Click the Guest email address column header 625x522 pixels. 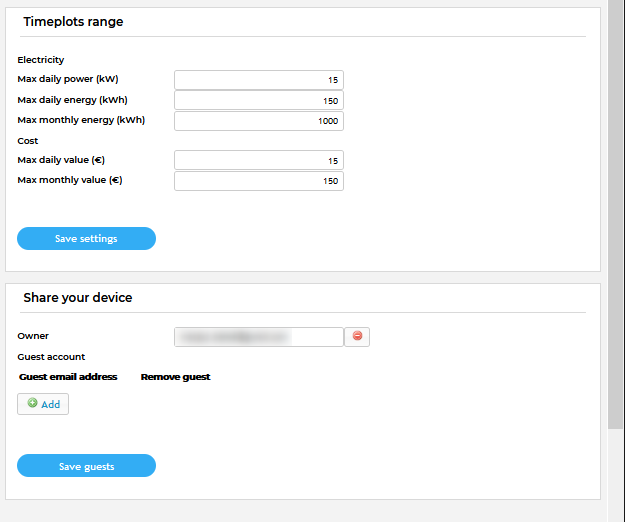coord(68,377)
